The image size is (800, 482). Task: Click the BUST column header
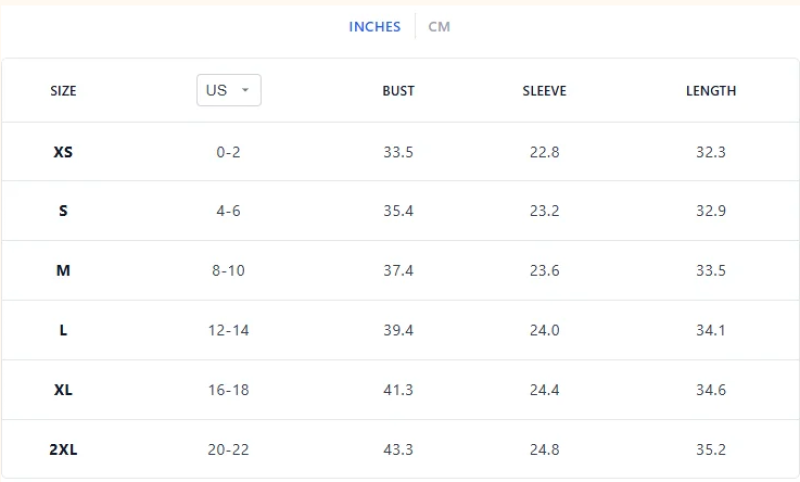(398, 91)
